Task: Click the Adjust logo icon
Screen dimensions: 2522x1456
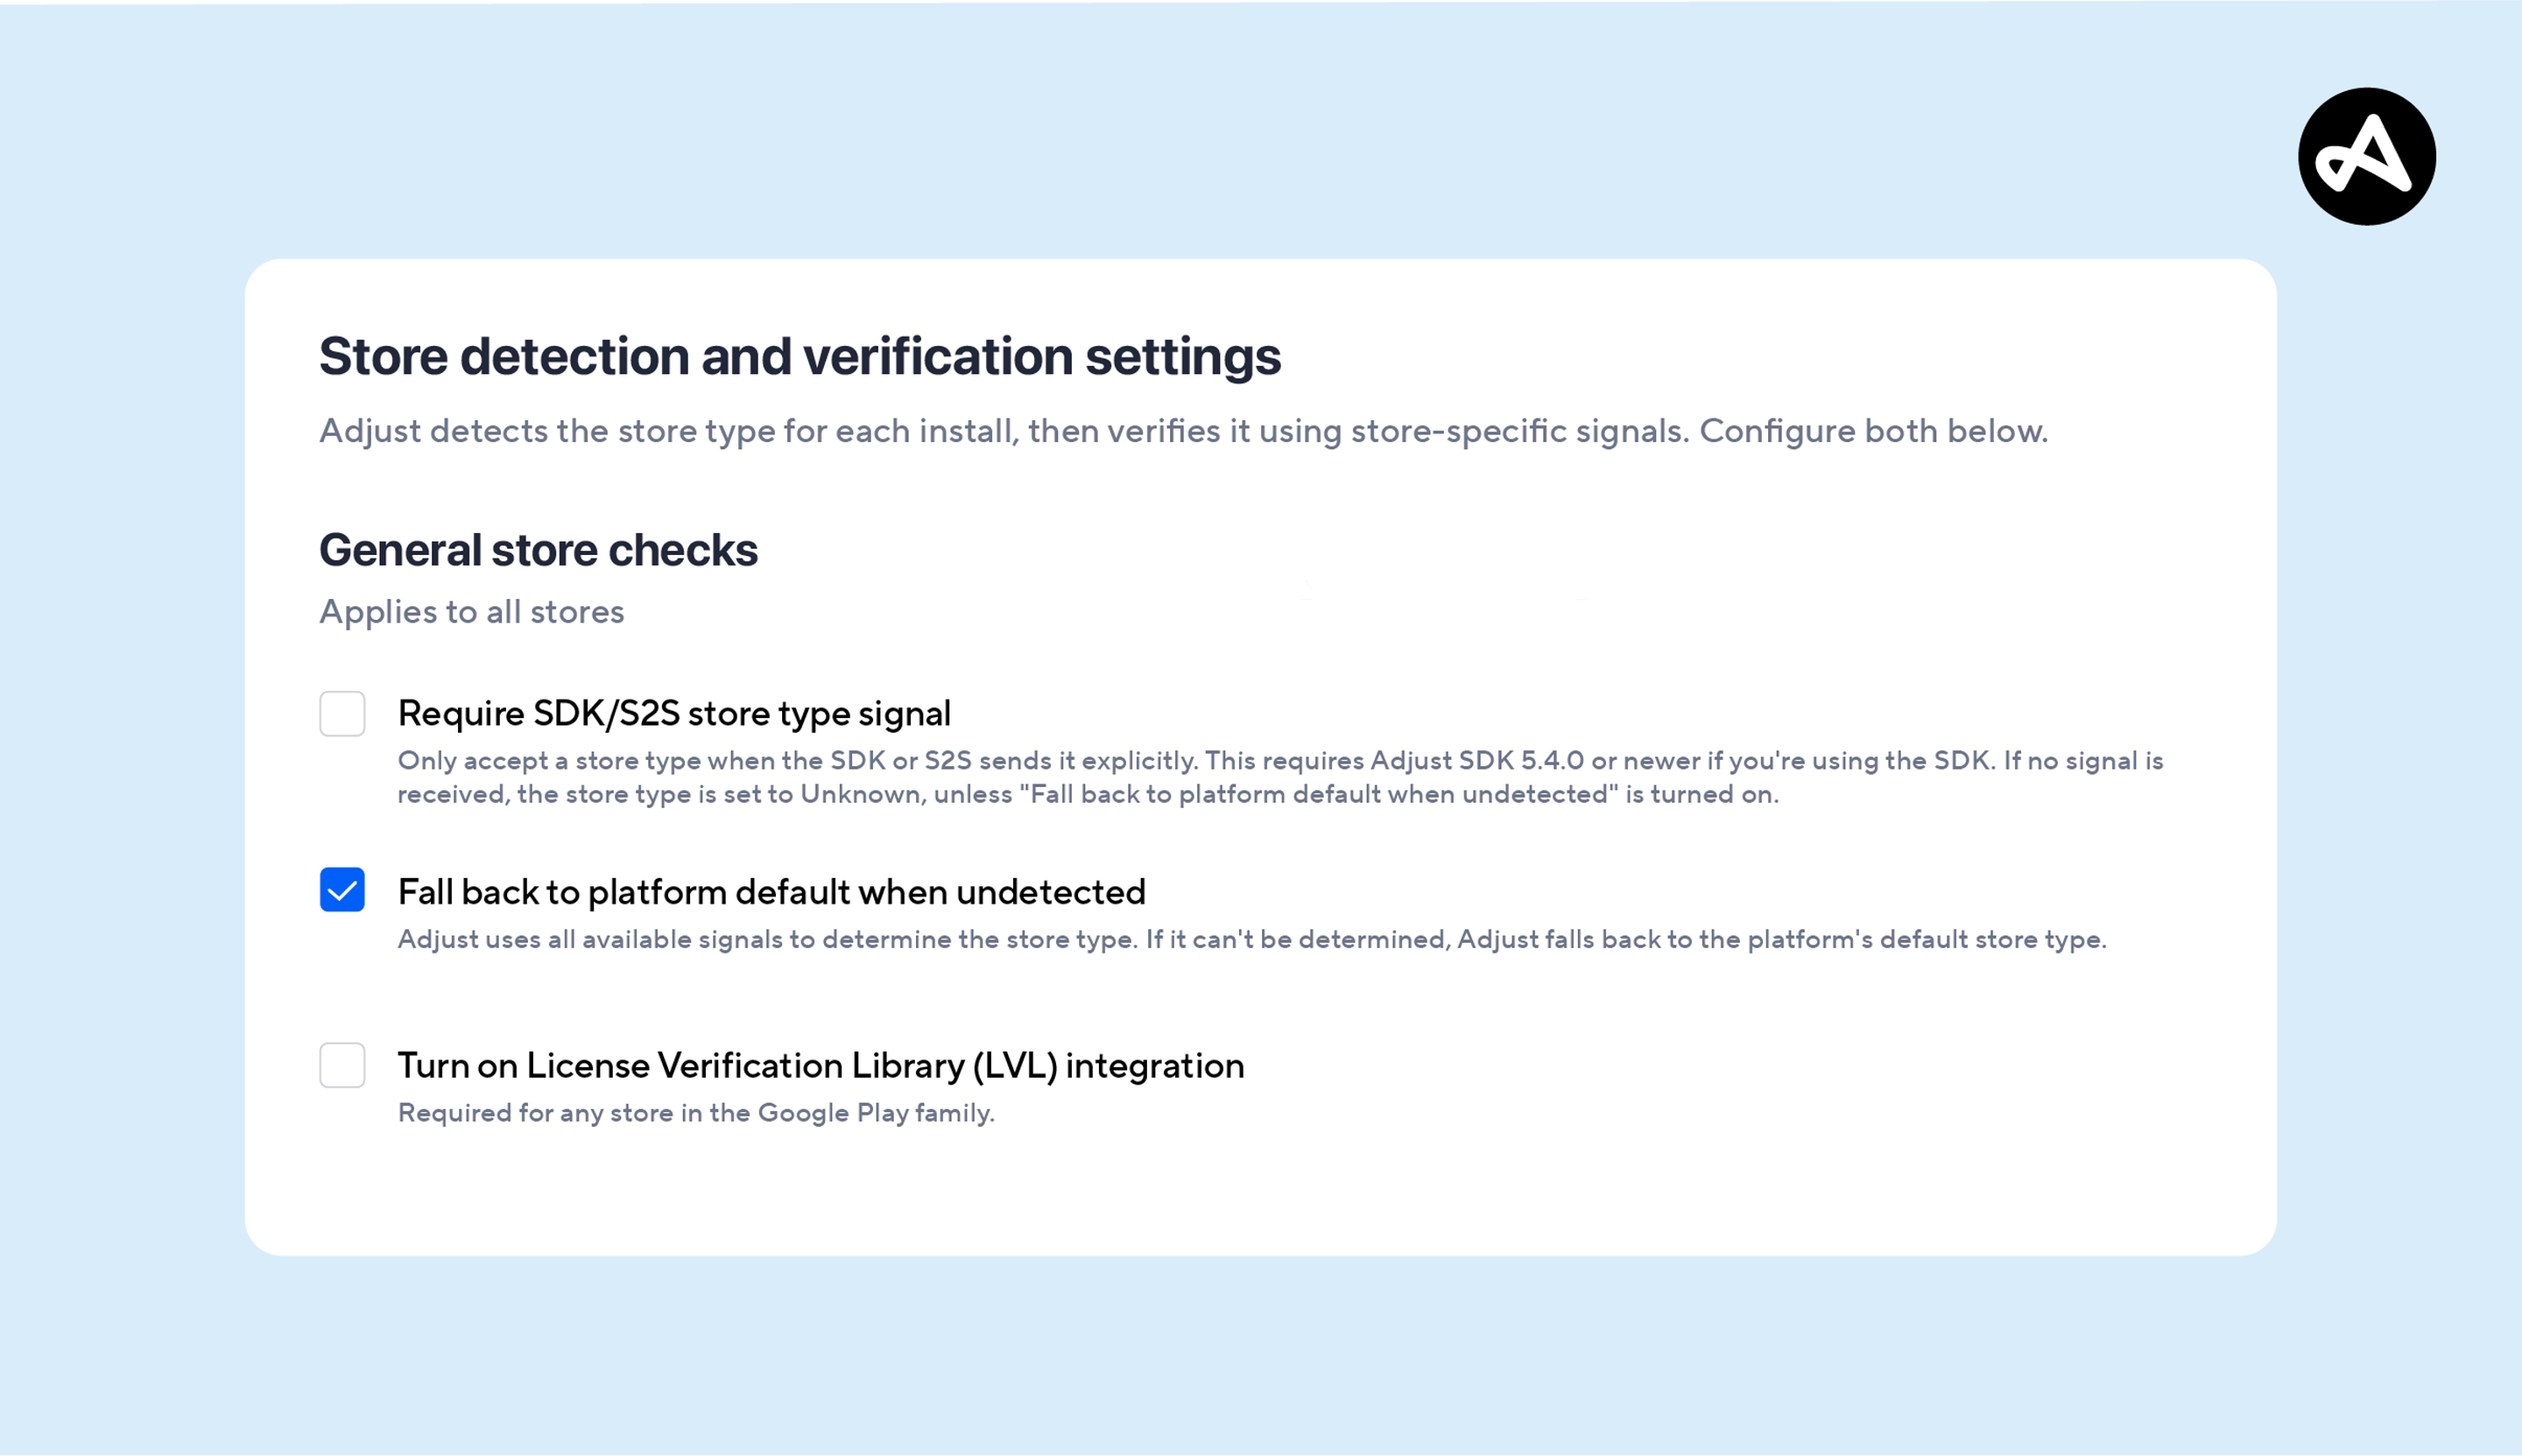Action: point(2367,157)
